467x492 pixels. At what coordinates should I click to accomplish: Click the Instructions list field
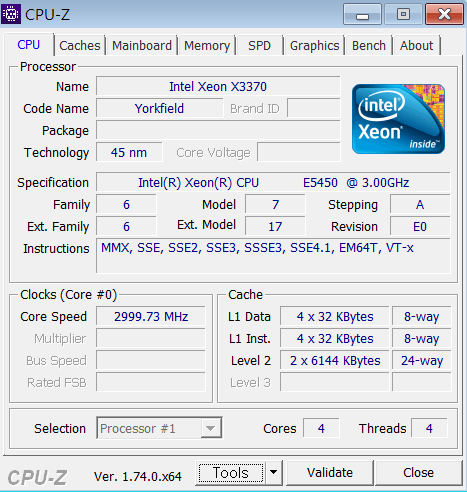click(273, 256)
